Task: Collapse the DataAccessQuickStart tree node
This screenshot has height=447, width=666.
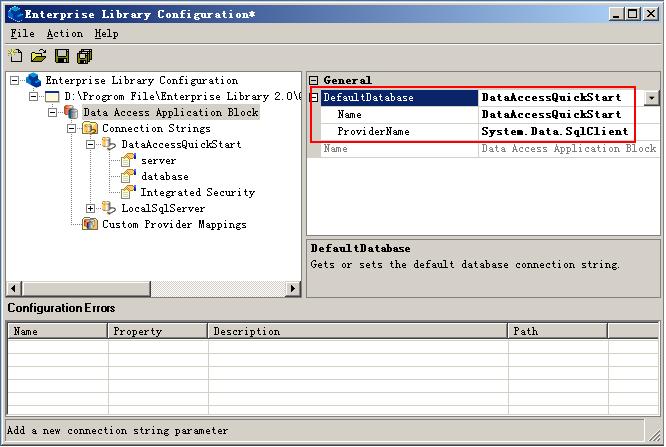Action: [x=90, y=145]
